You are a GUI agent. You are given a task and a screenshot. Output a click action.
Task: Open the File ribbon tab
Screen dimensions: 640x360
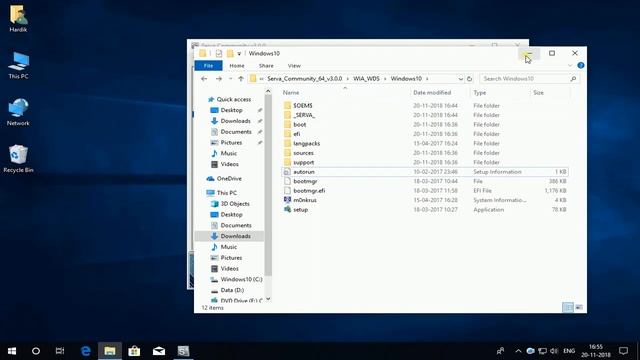click(x=208, y=65)
